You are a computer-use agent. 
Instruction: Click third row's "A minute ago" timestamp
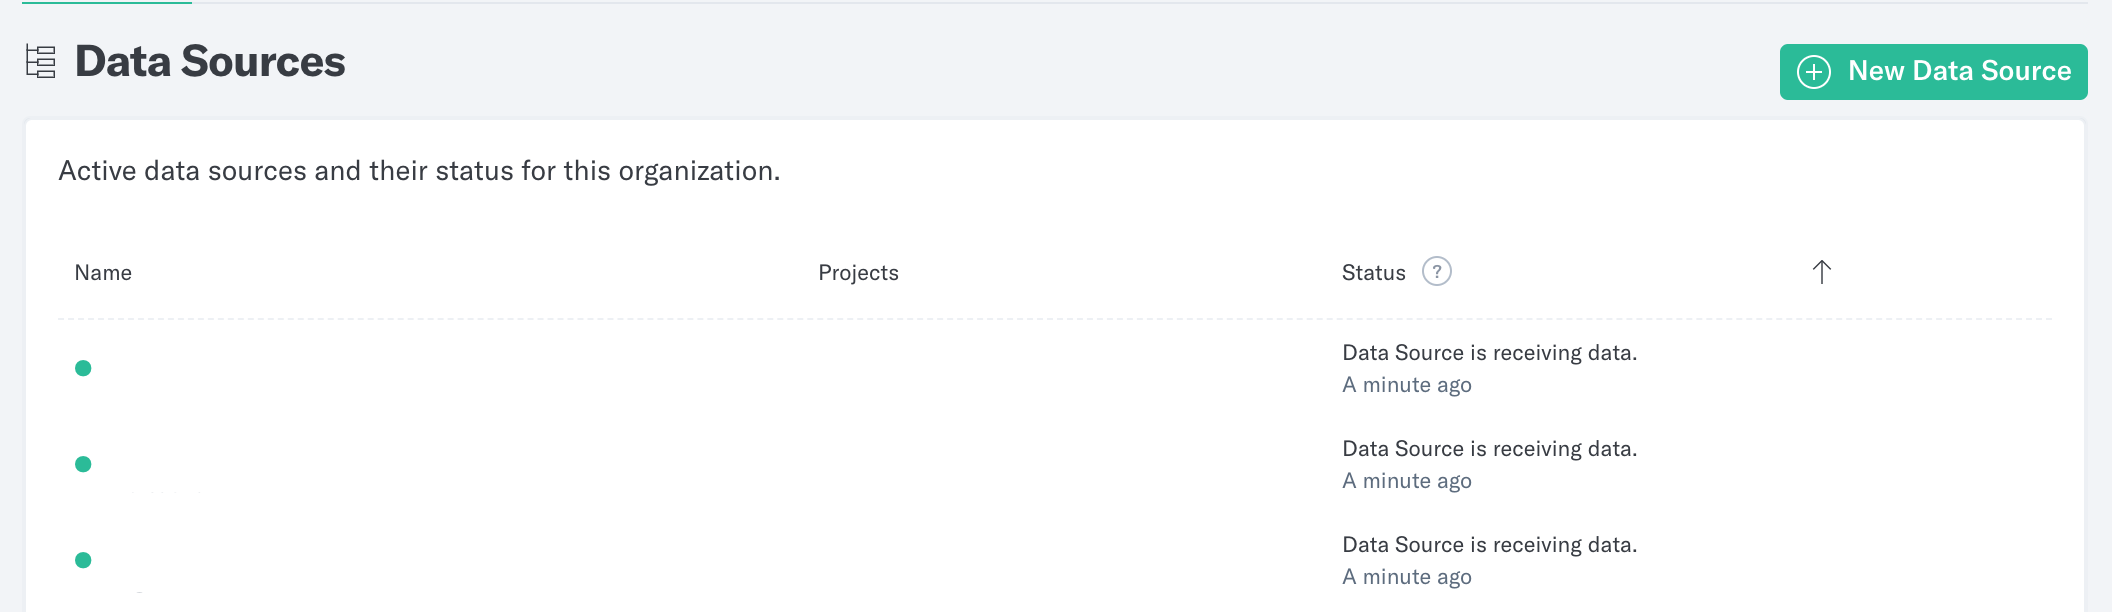point(1407,577)
